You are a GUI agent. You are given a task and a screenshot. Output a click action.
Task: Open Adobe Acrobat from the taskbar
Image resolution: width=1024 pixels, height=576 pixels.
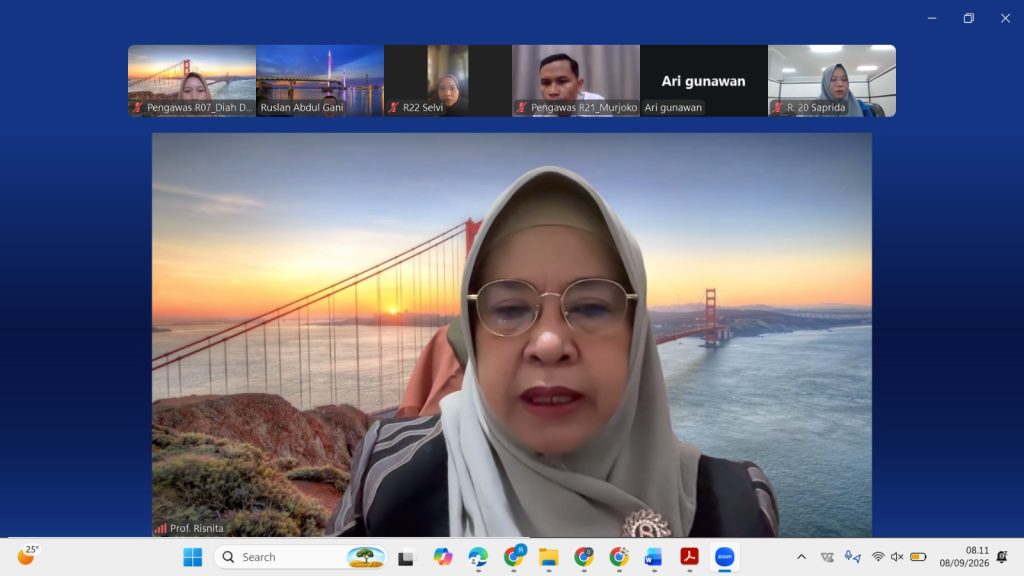689,556
